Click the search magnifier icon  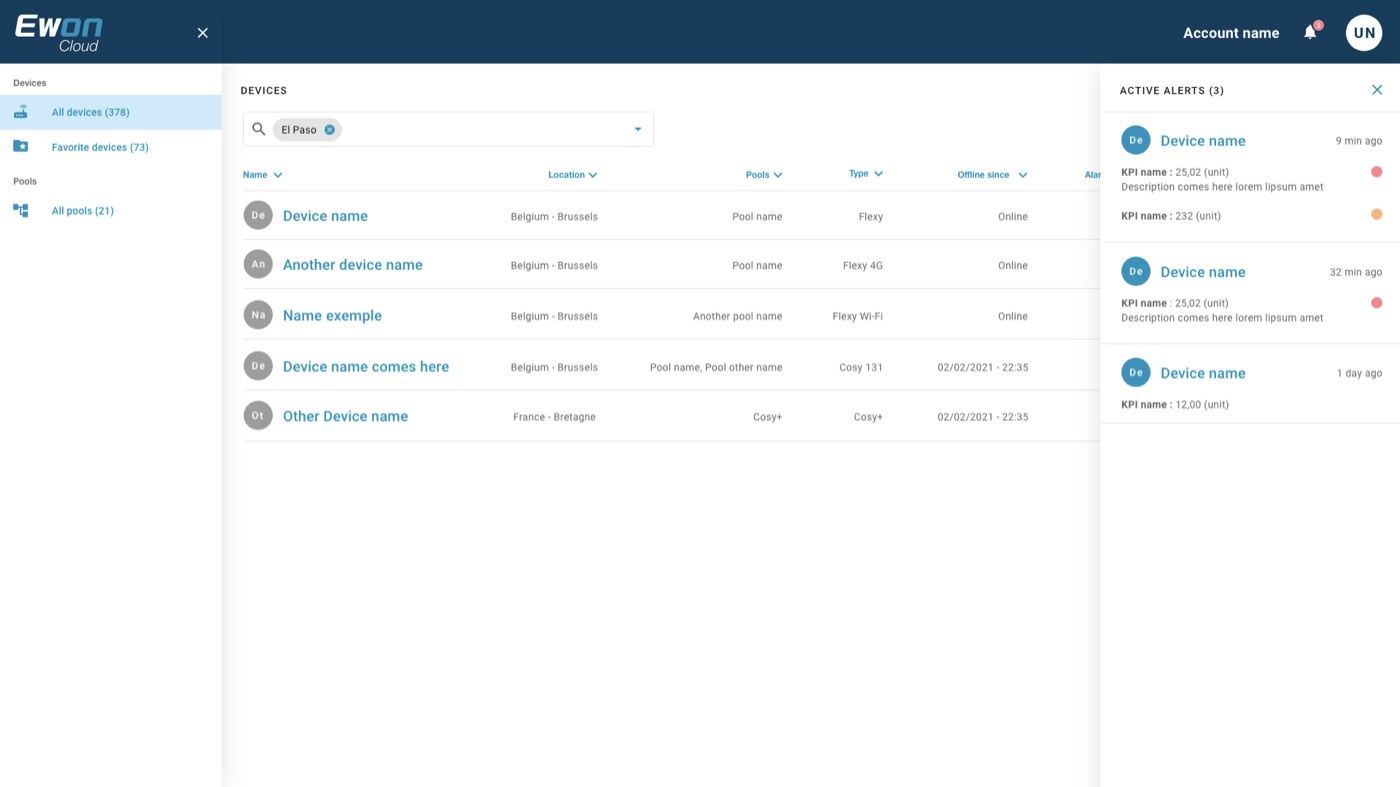[x=259, y=129]
